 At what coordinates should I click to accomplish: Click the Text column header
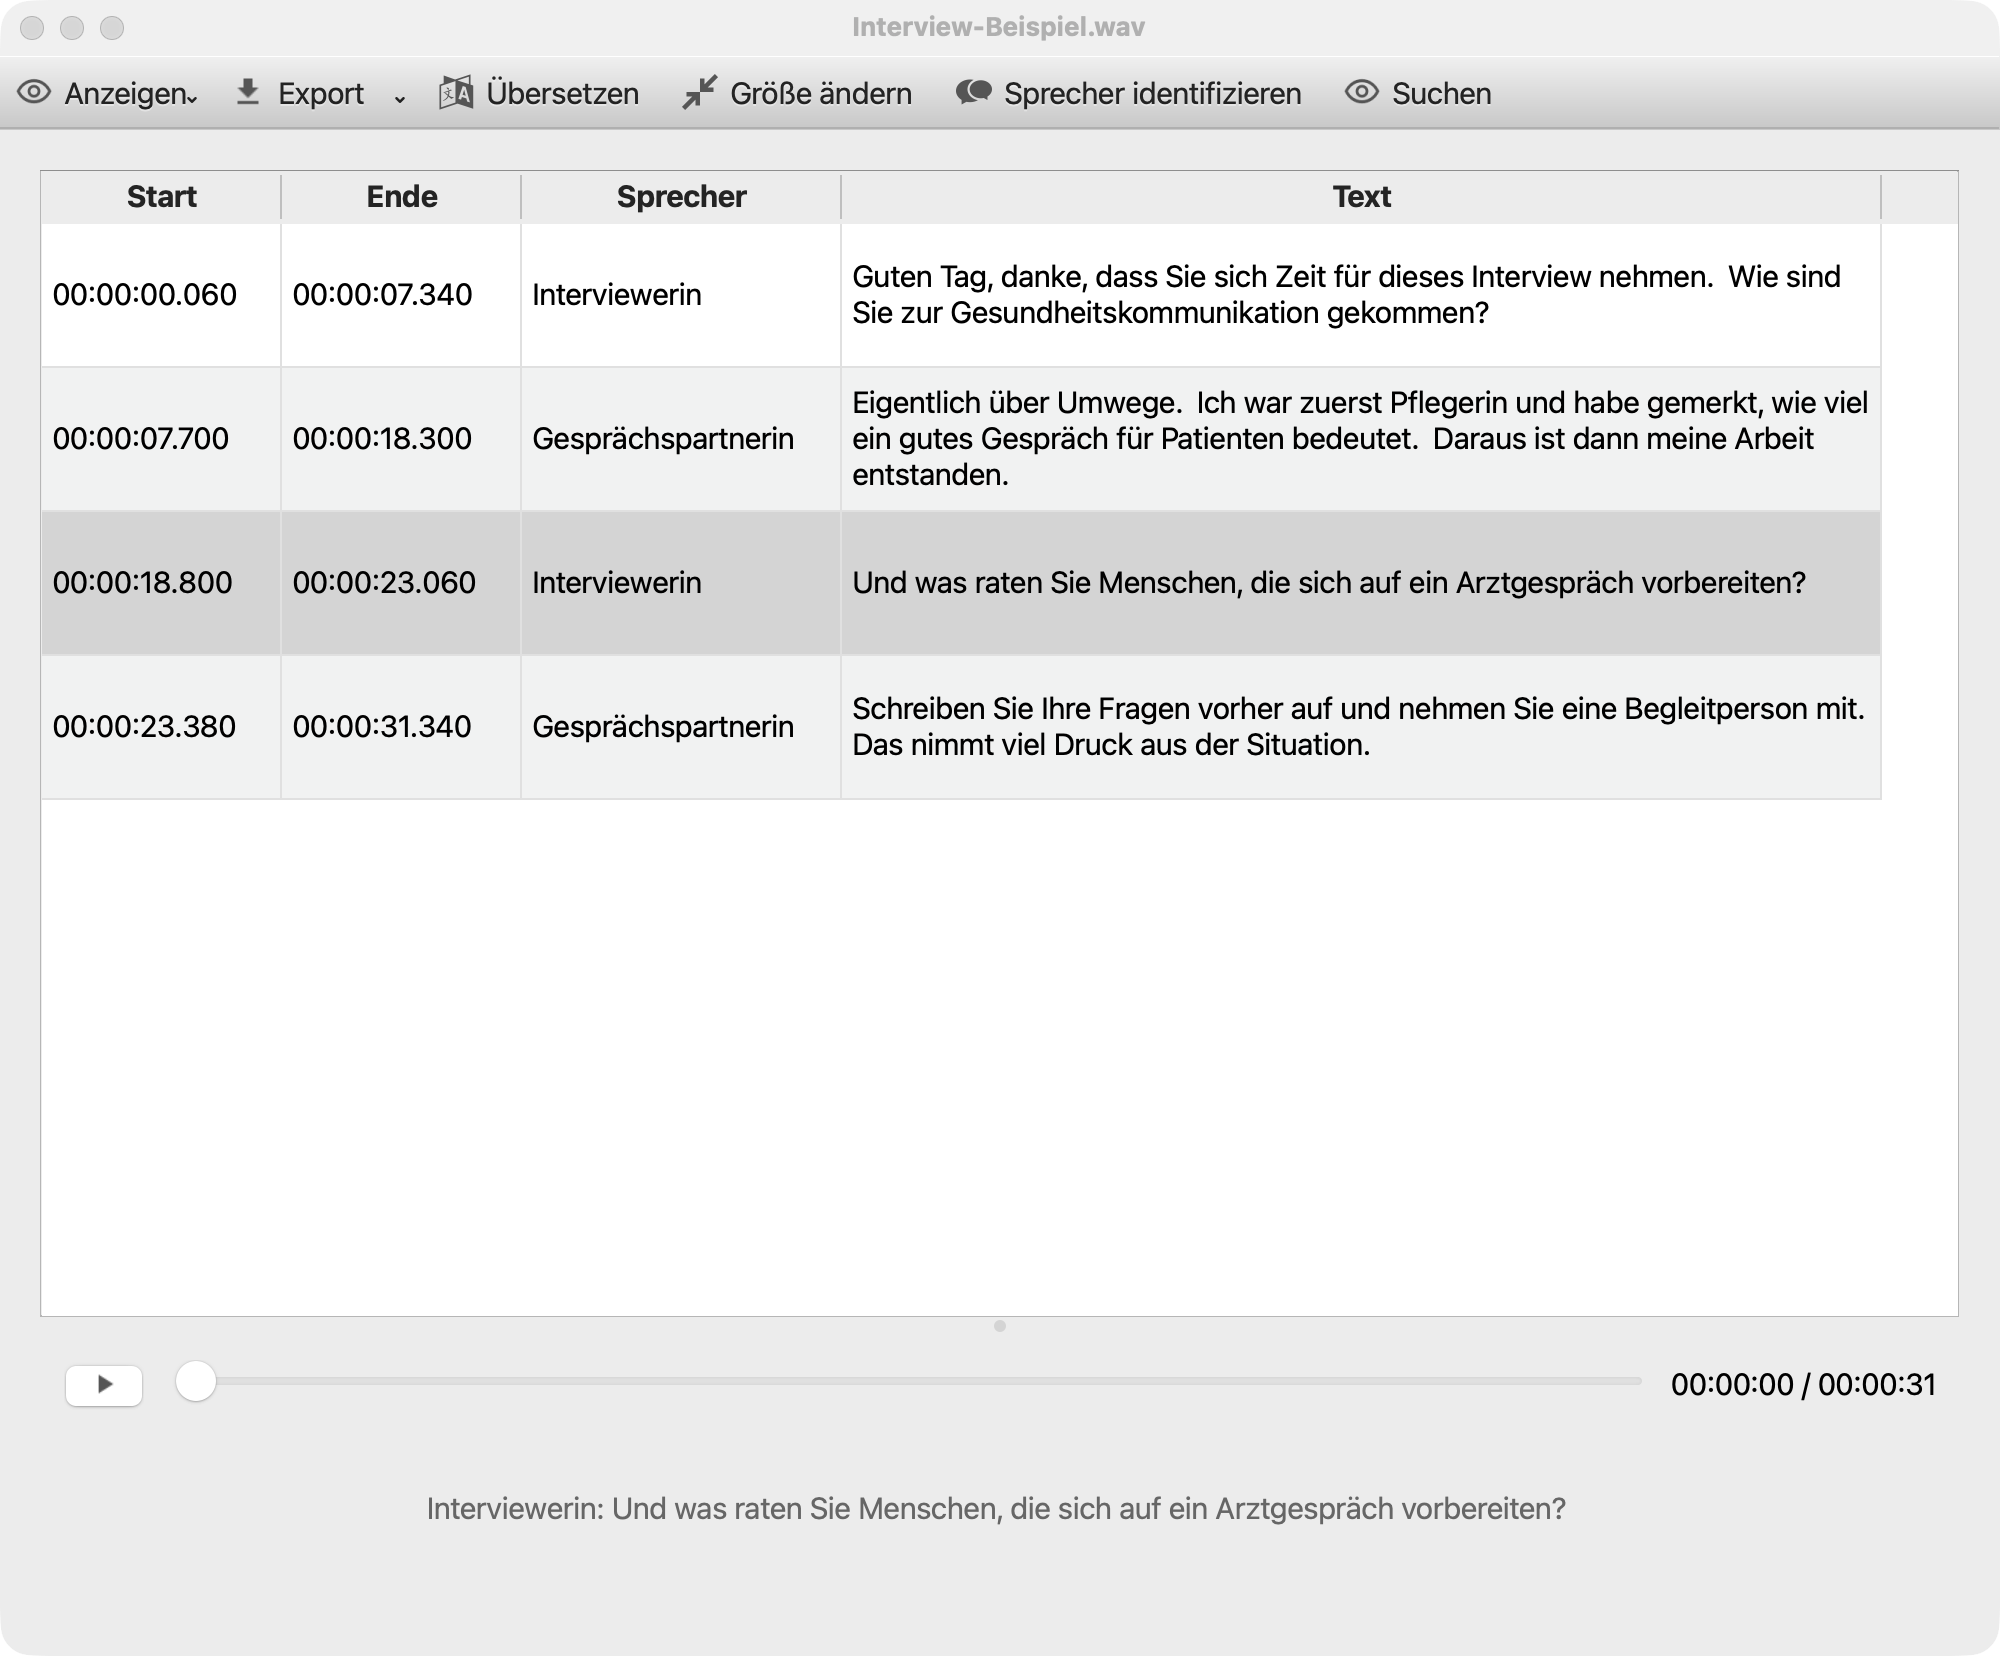(1361, 197)
